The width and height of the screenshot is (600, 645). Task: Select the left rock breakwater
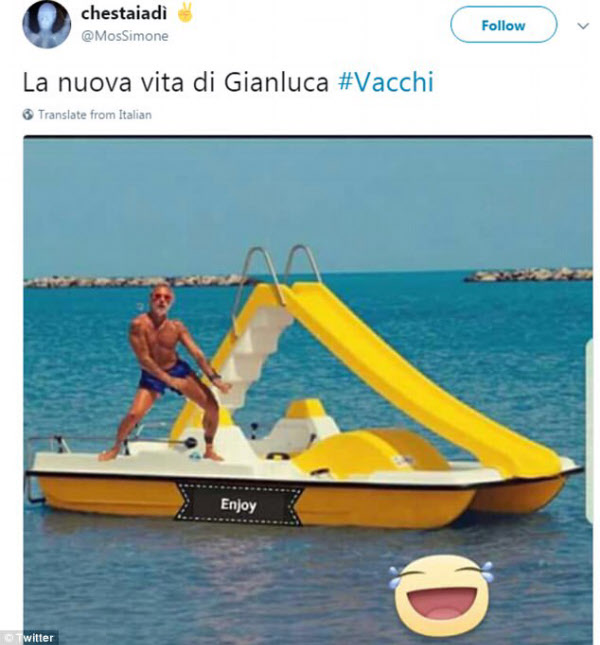click(x=138, y=281)
